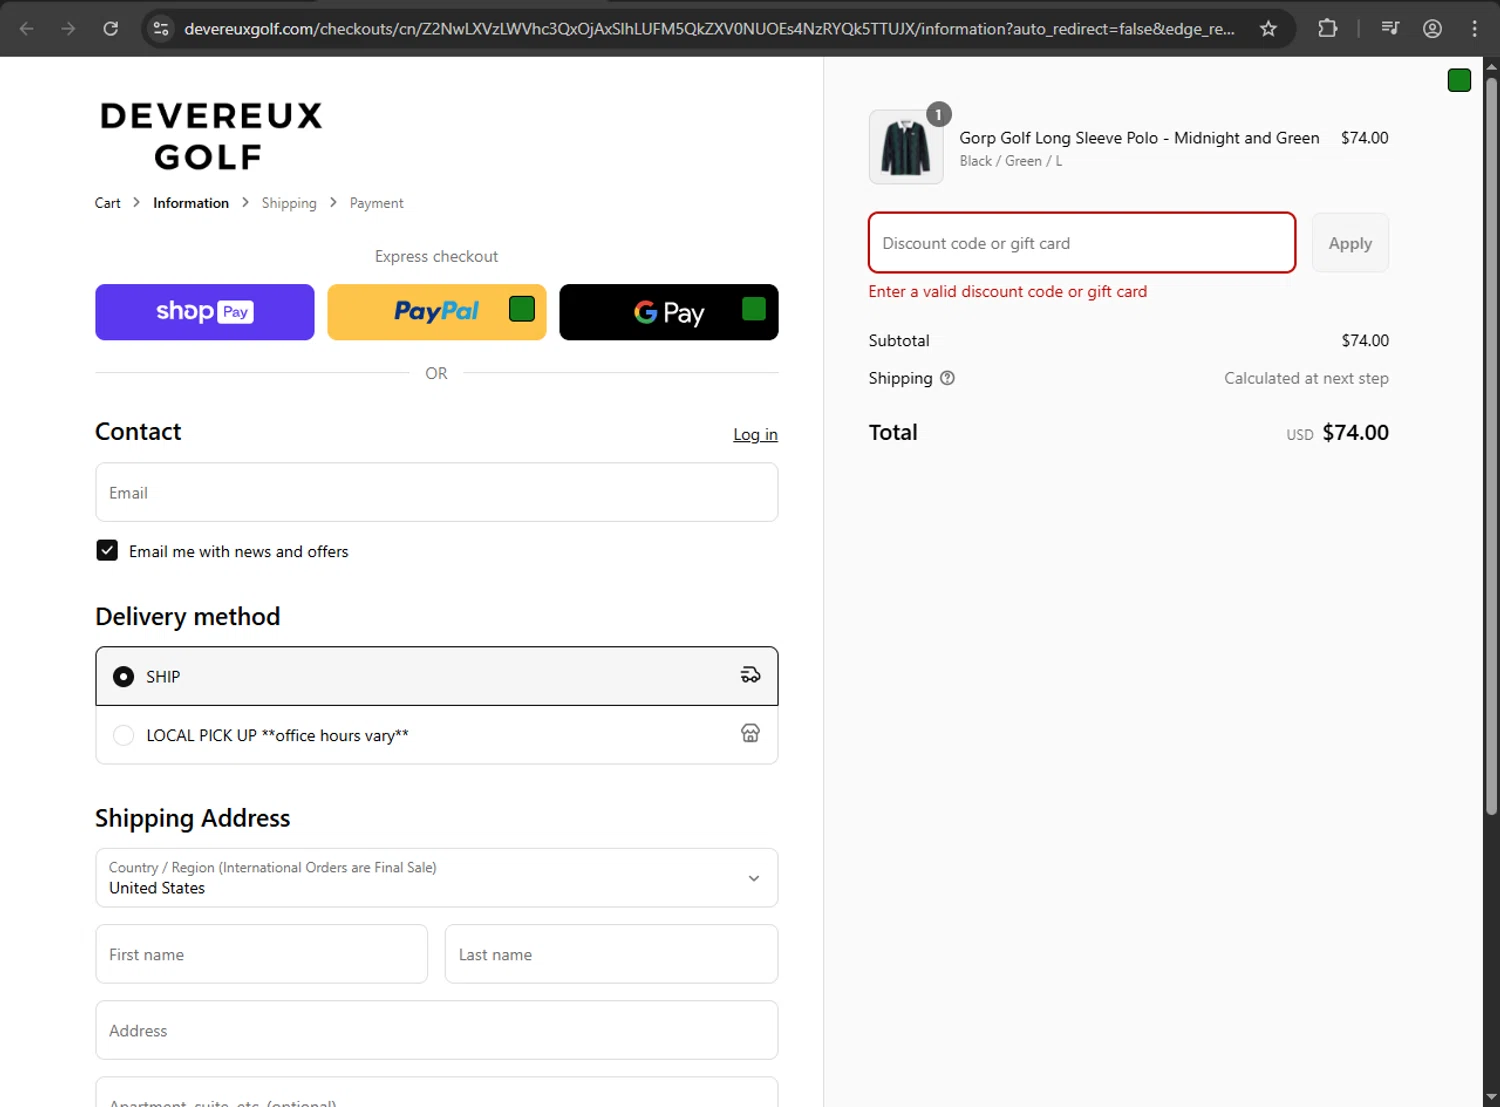The image size is (1500, 1107).
Task: Click the page vertical scrollbar
Action: point(1491,445)
